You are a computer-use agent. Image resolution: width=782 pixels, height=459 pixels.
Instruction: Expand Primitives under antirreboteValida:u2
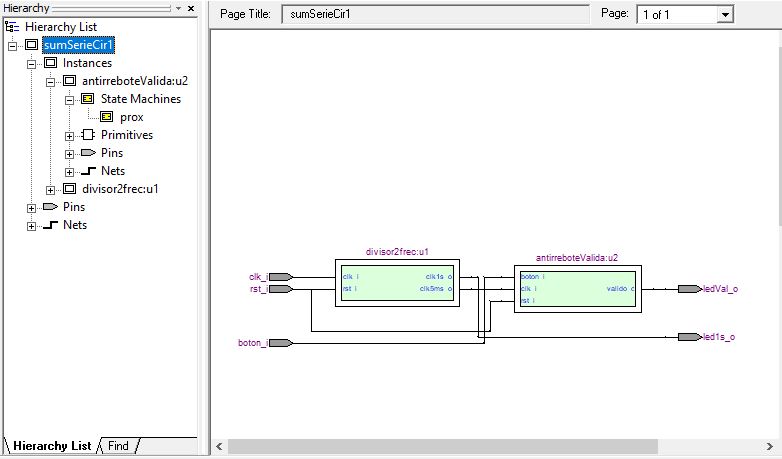pyautogui.click(x=69, y=135)
